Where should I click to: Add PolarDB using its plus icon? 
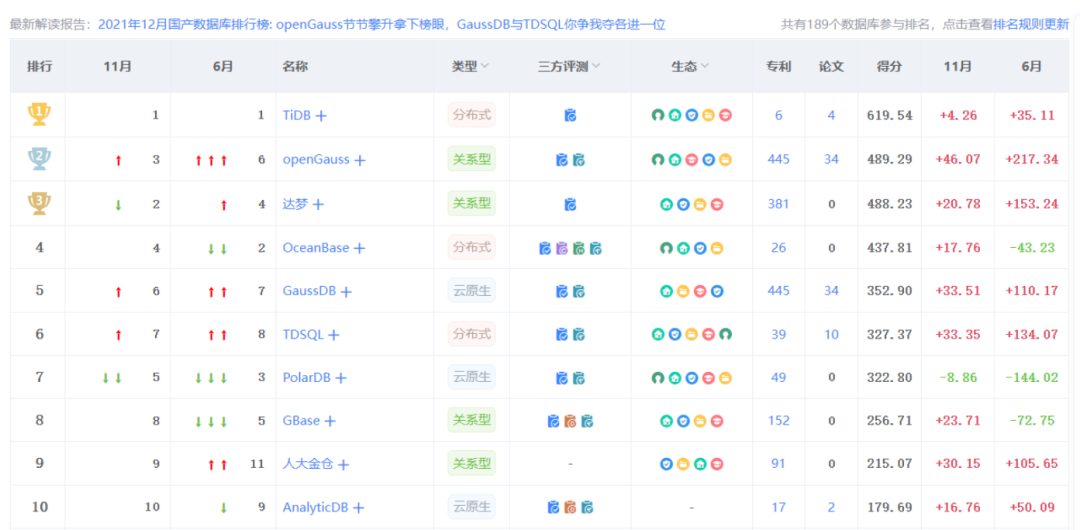coord(340,378)
